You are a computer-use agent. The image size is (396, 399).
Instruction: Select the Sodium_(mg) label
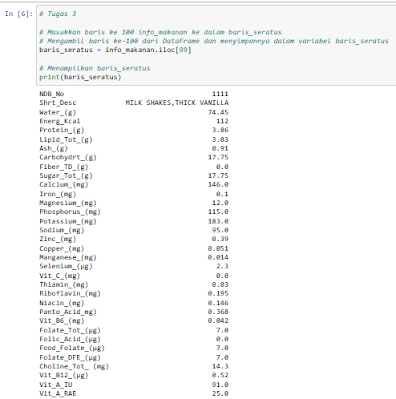[62, 230]
